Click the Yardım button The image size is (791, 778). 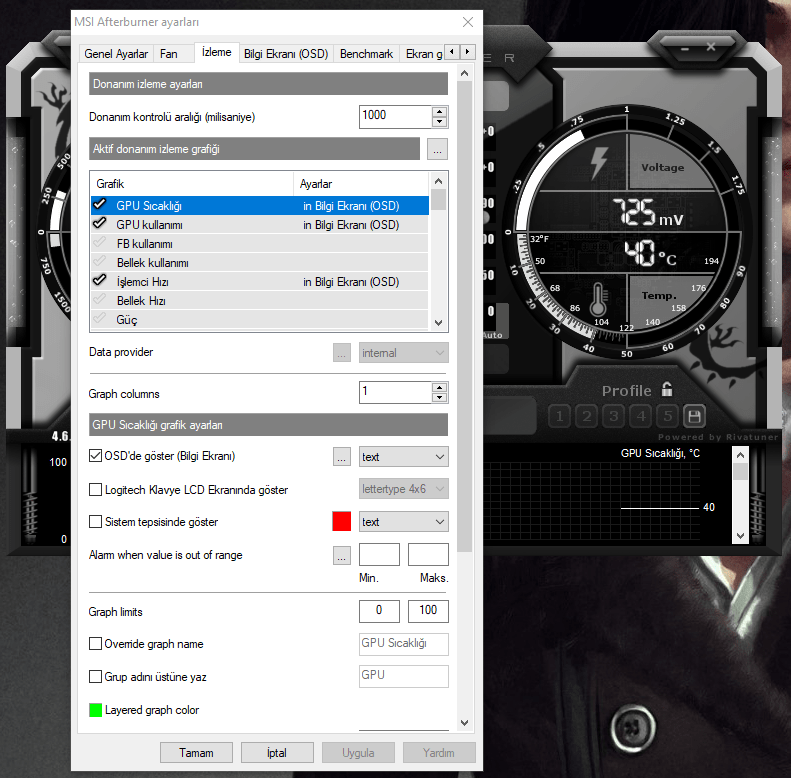[439, 753]
